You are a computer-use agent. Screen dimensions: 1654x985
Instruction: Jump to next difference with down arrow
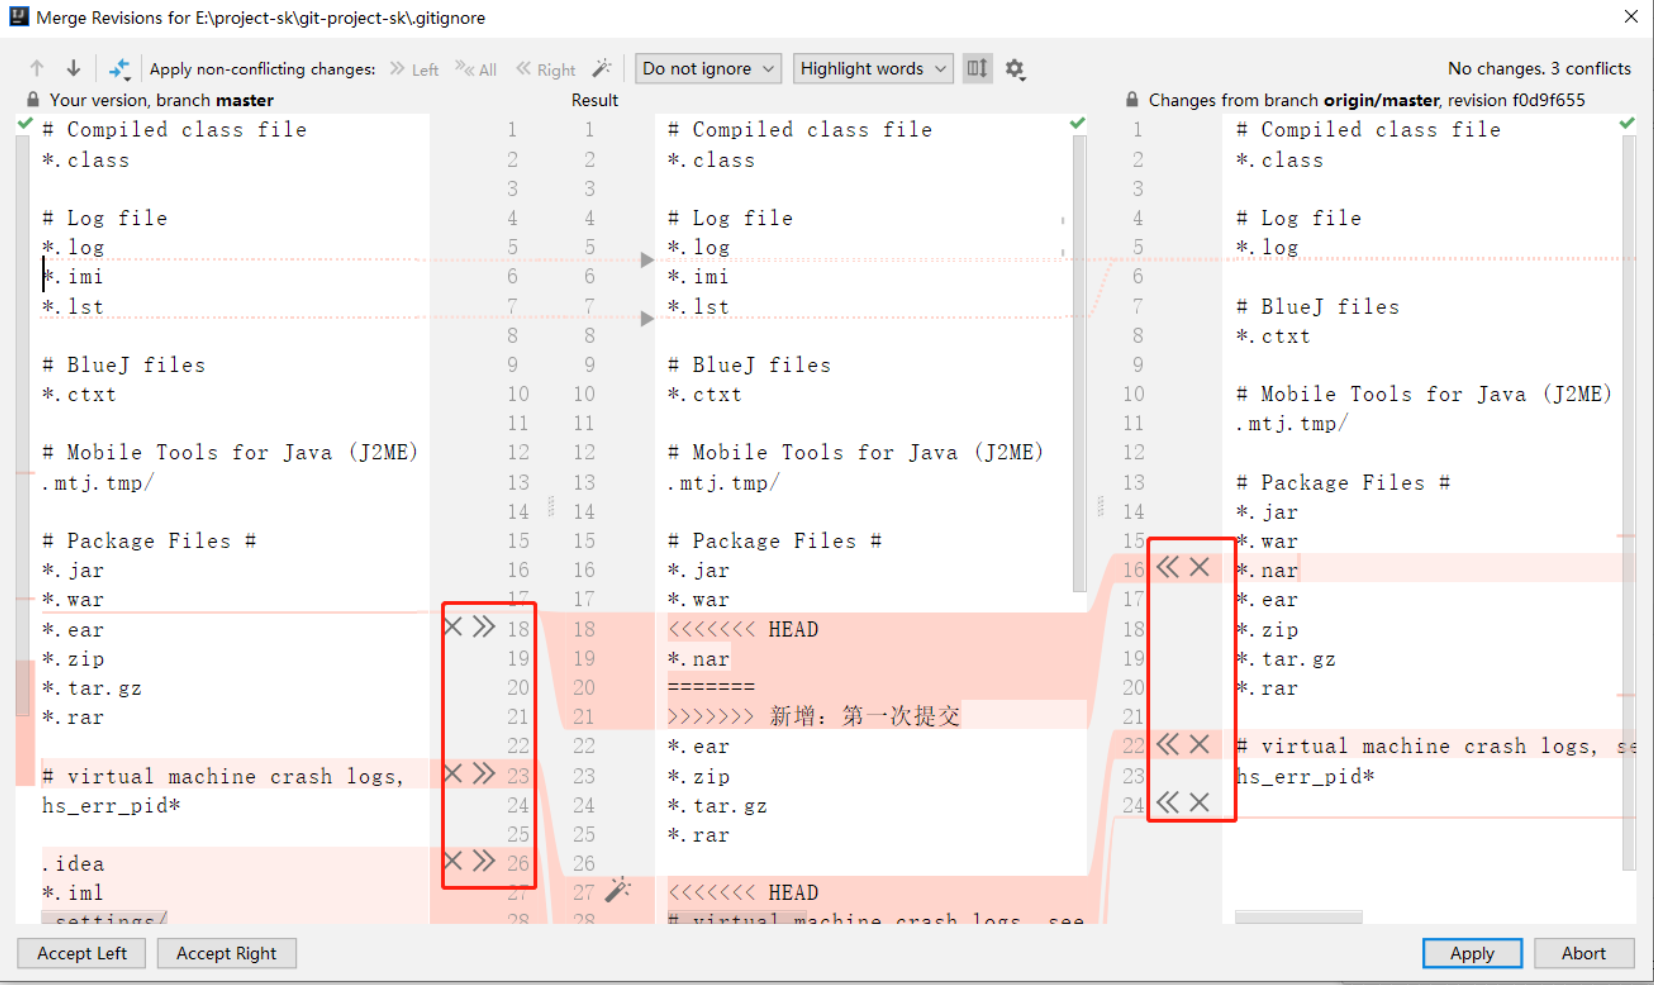[73, 68]
